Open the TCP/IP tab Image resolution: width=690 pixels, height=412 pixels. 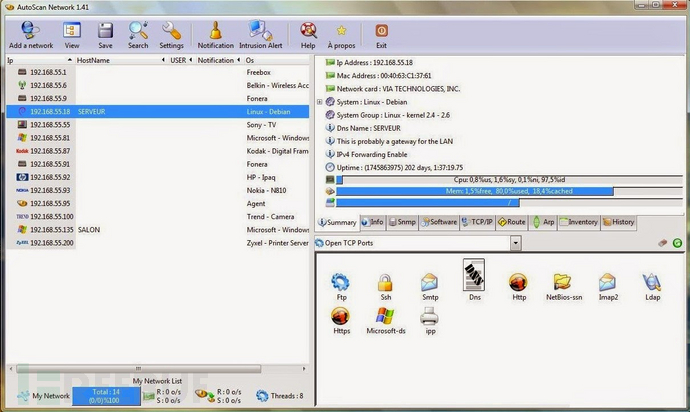click(x=477, y=222)
